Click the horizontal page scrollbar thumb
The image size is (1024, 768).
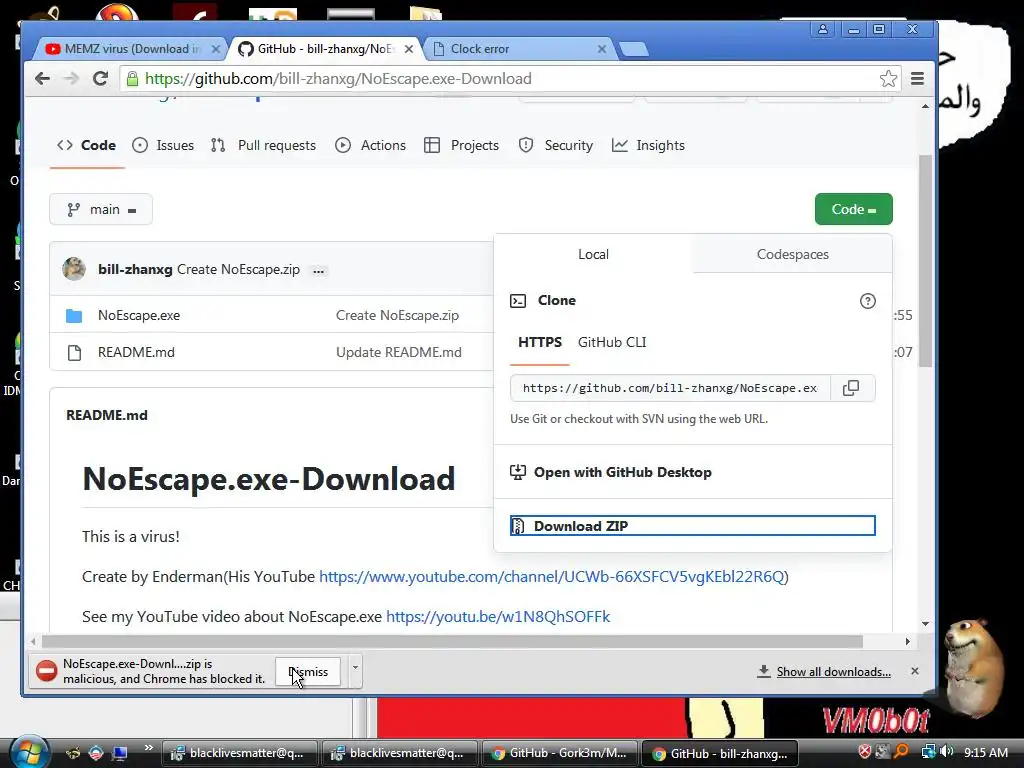452,641
